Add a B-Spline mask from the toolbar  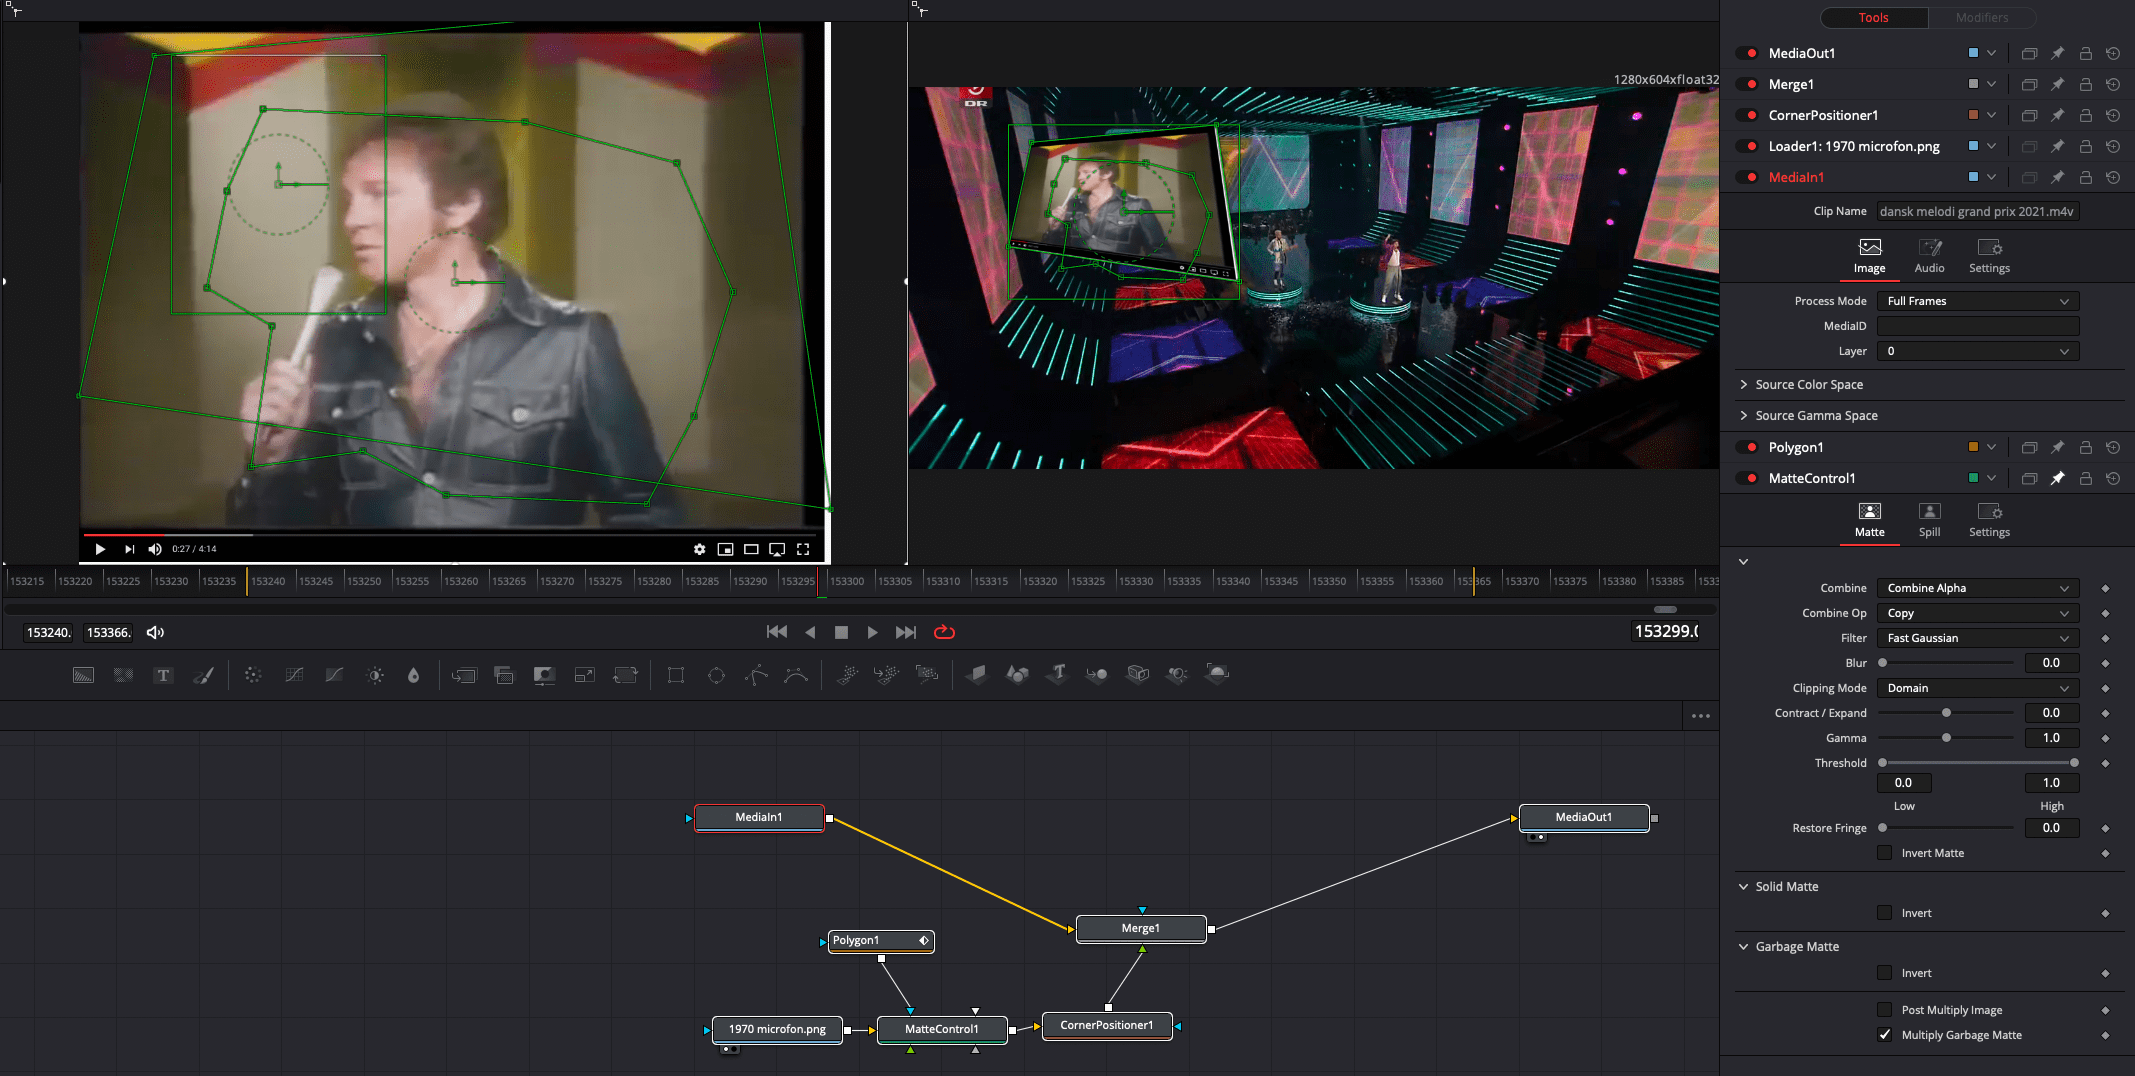click(796, 675)
